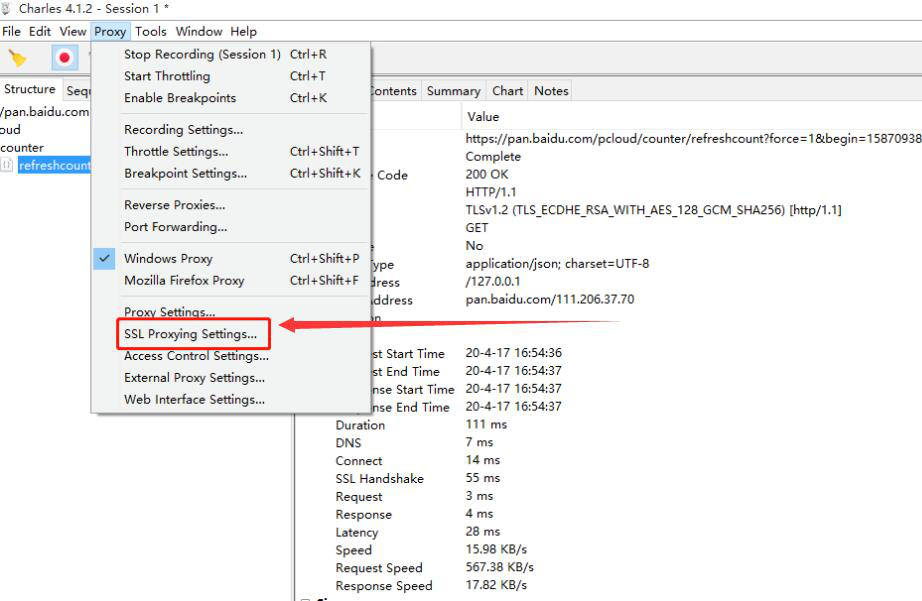Click the Connect row label
922x601 pixels.
(x=359, y=460)
